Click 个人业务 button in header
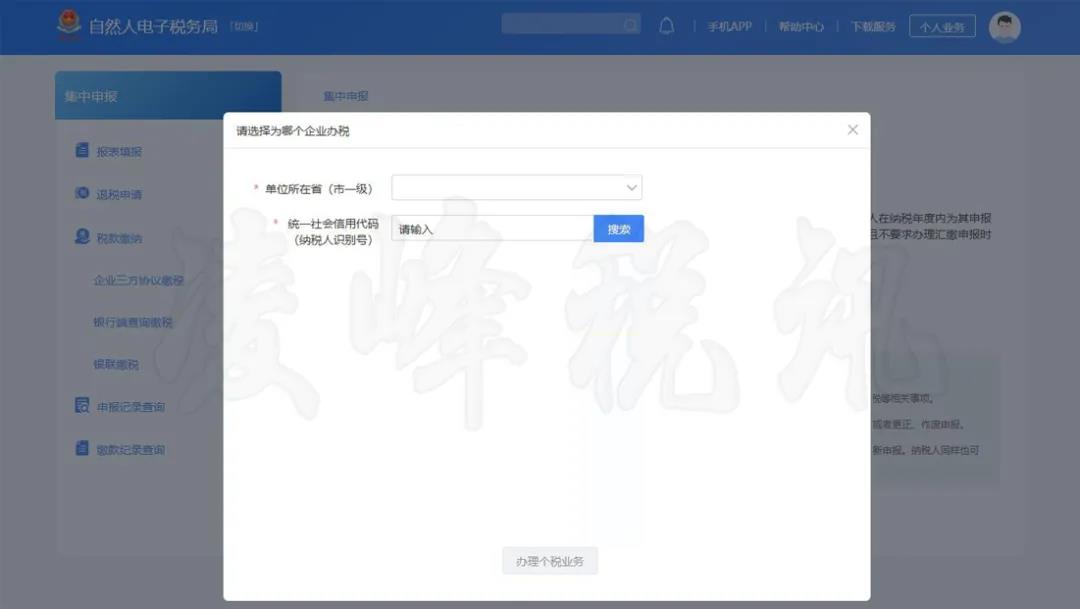Viewport: 1080px width, 609px height. 942,27
